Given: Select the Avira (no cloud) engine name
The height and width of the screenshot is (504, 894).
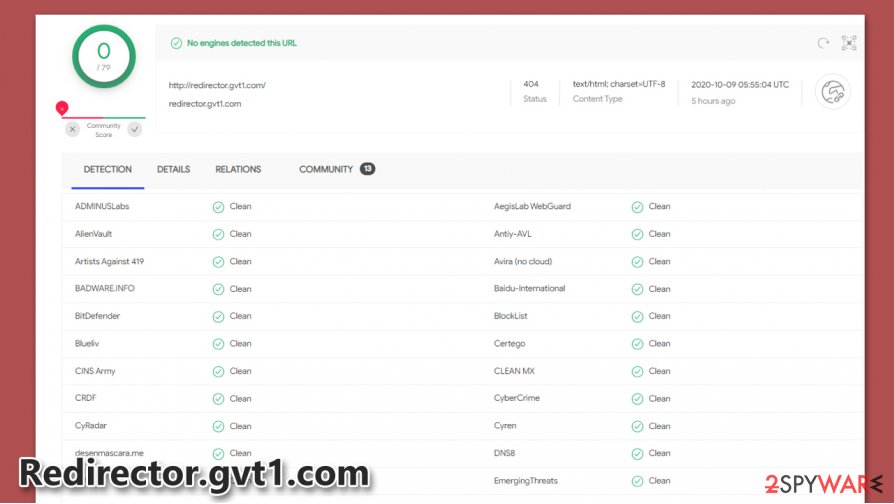Looking at the screenshot, I should [x=523, y=261].
